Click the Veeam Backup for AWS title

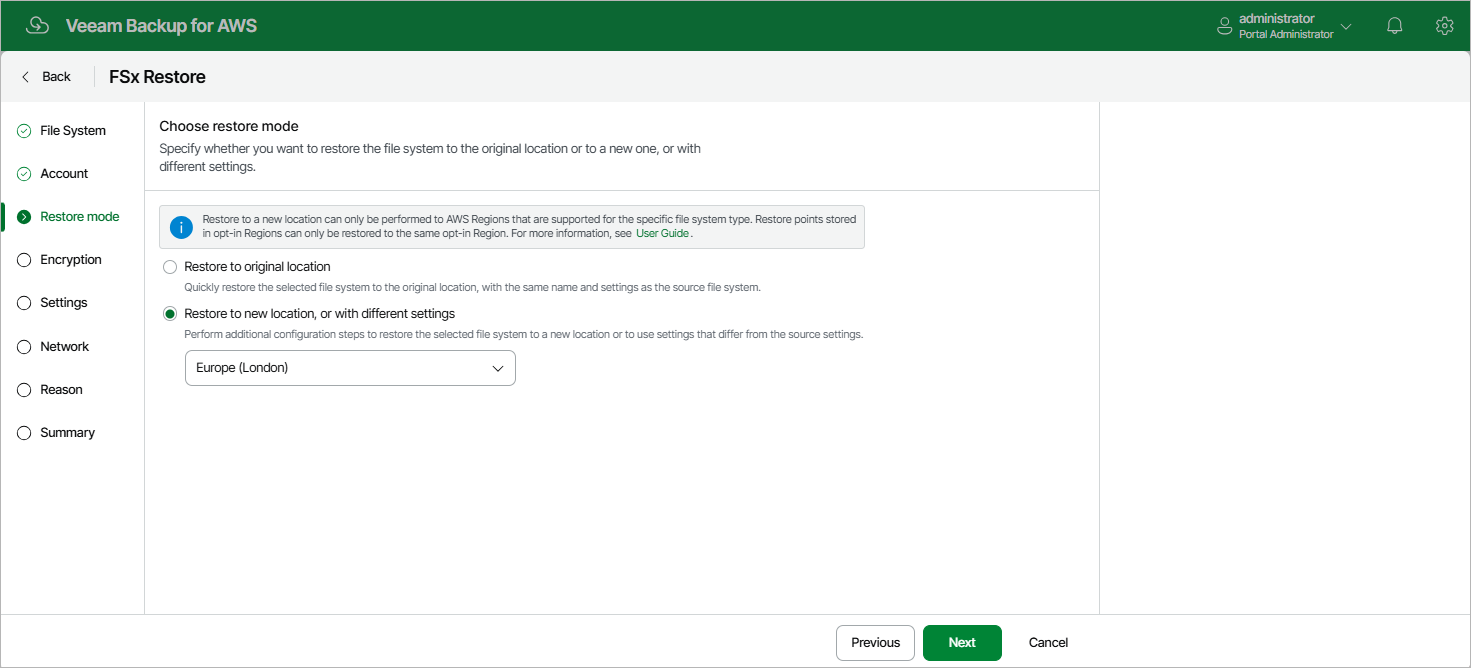point(161,26)
